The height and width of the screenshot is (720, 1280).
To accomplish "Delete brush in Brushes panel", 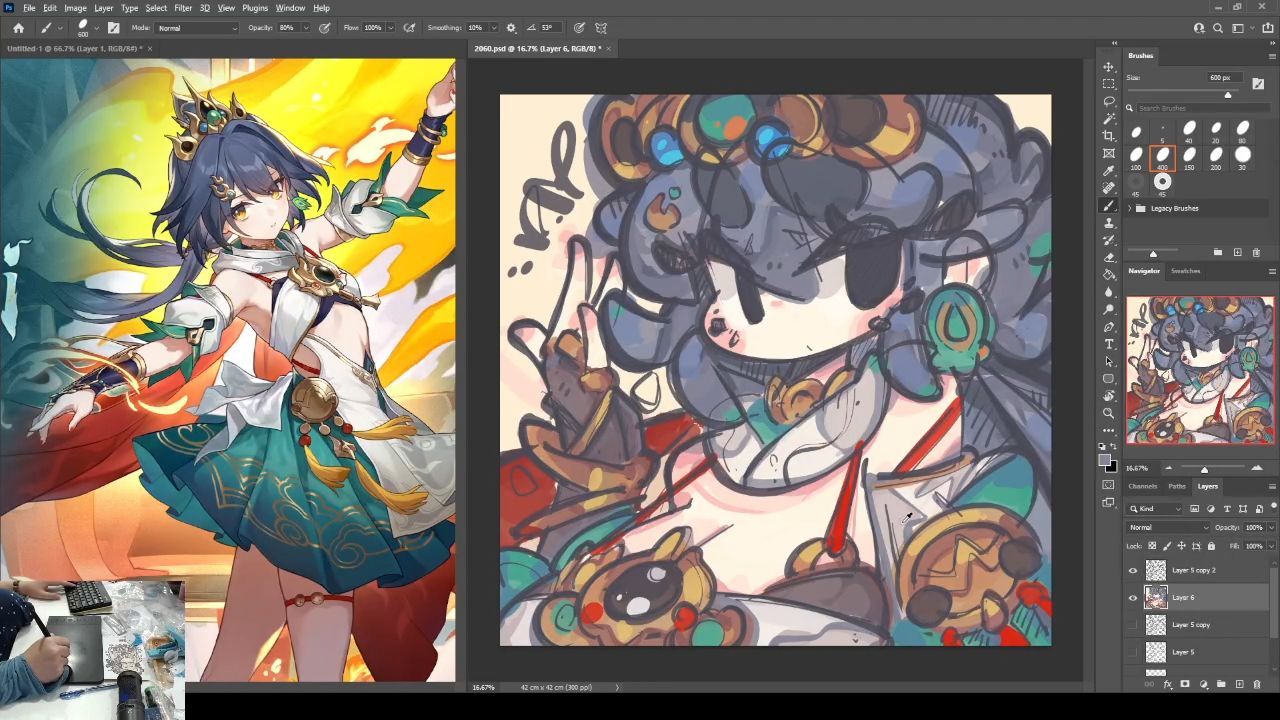I will coord(1256,252).
